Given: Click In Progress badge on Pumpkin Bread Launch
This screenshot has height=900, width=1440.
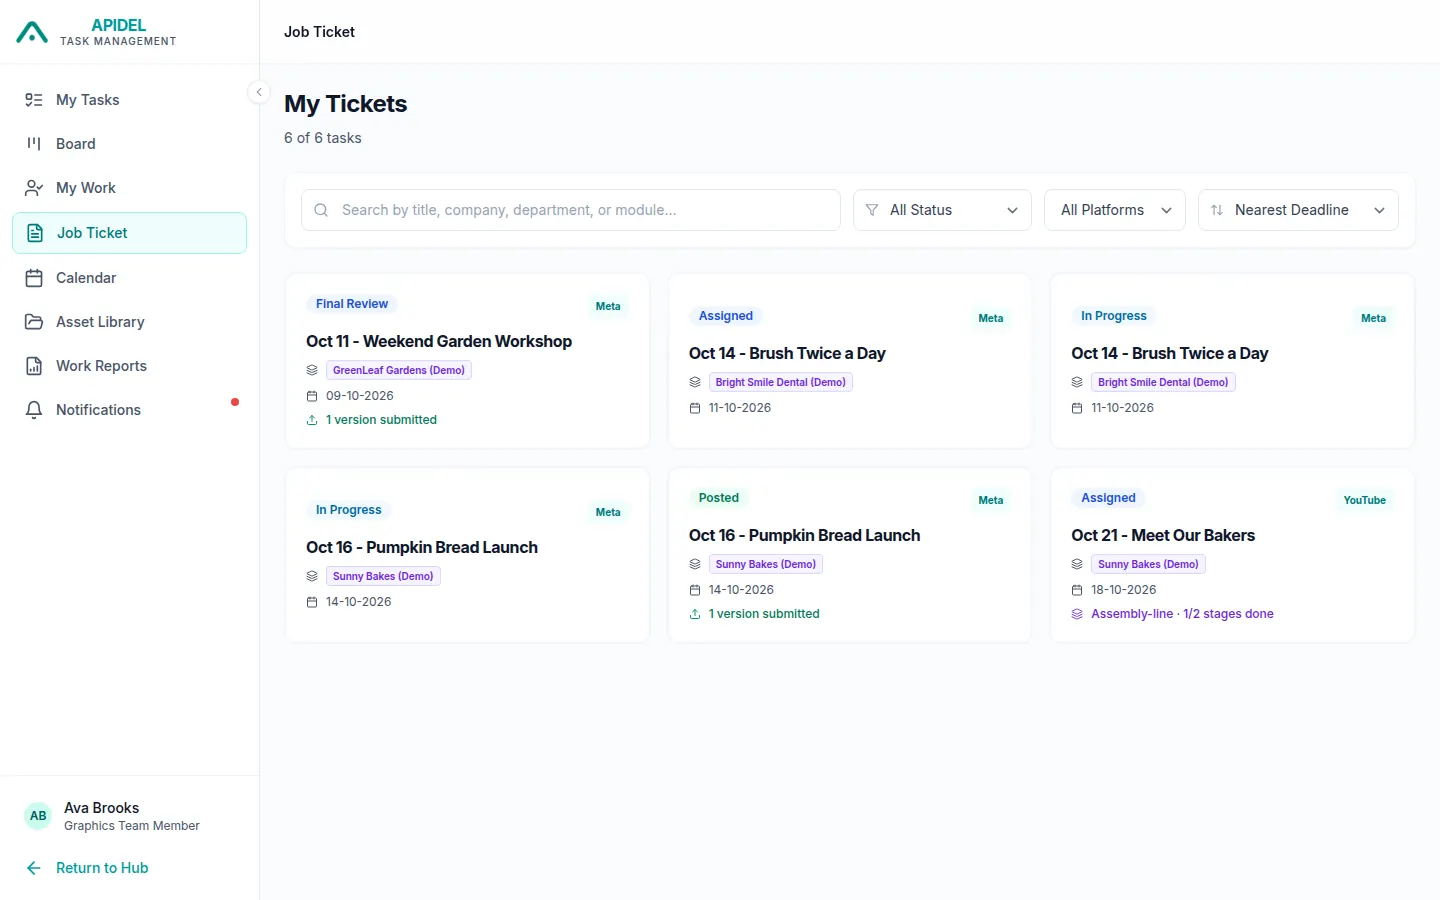Looking at the screenshot, I should tap(349, 510).
